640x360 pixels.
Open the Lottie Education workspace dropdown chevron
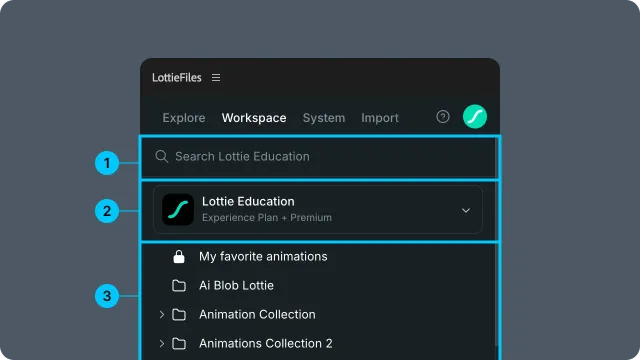[466, 210]
